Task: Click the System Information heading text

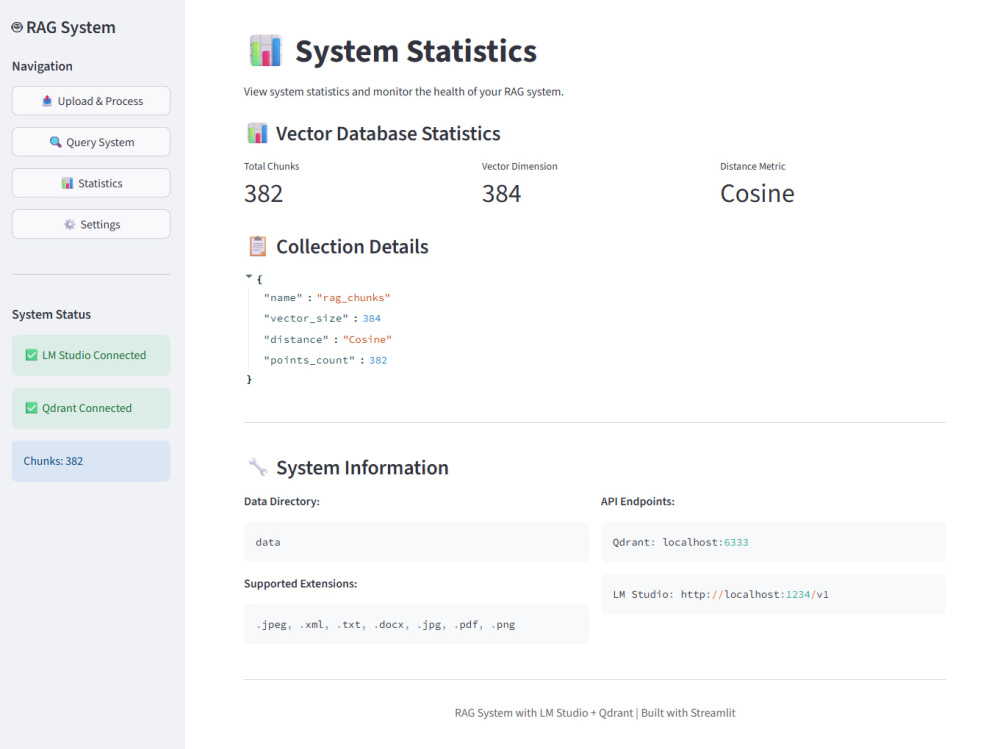Action: tap(362, 468)
